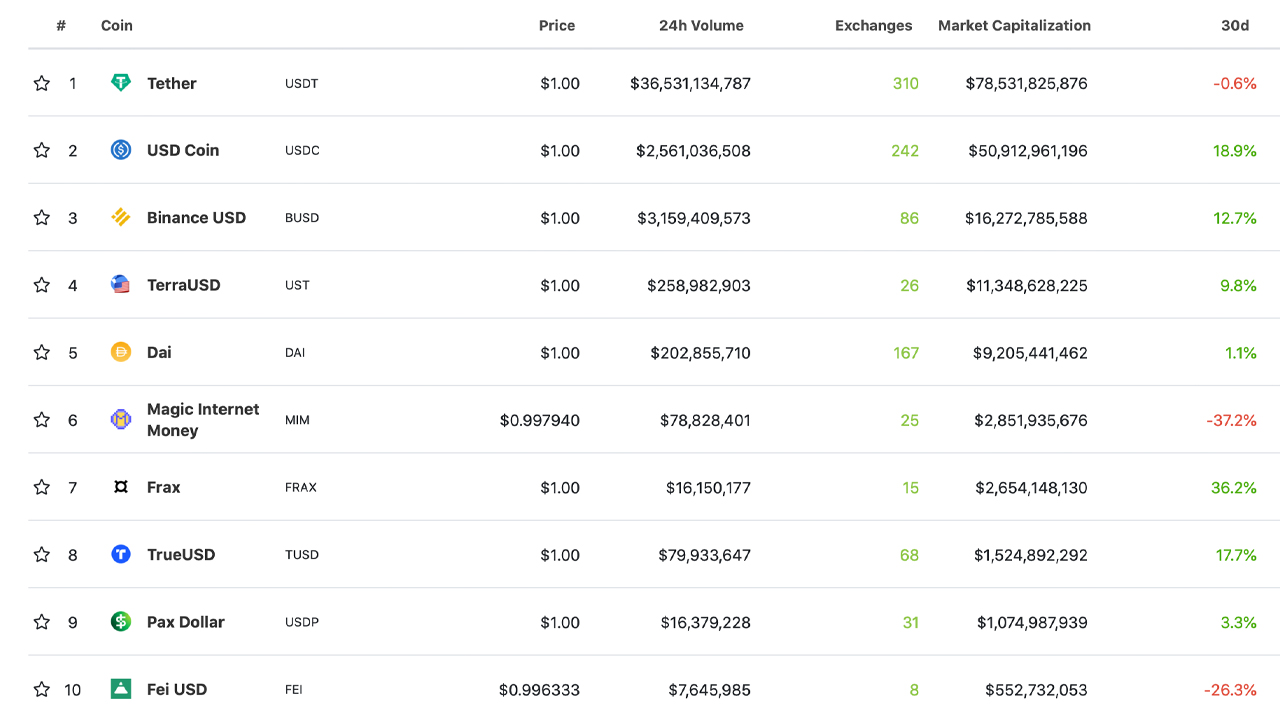This screenshot has height=720, width=1280.
Task: Click the Pax Dollar logo icon
Action: click(121, 622)
